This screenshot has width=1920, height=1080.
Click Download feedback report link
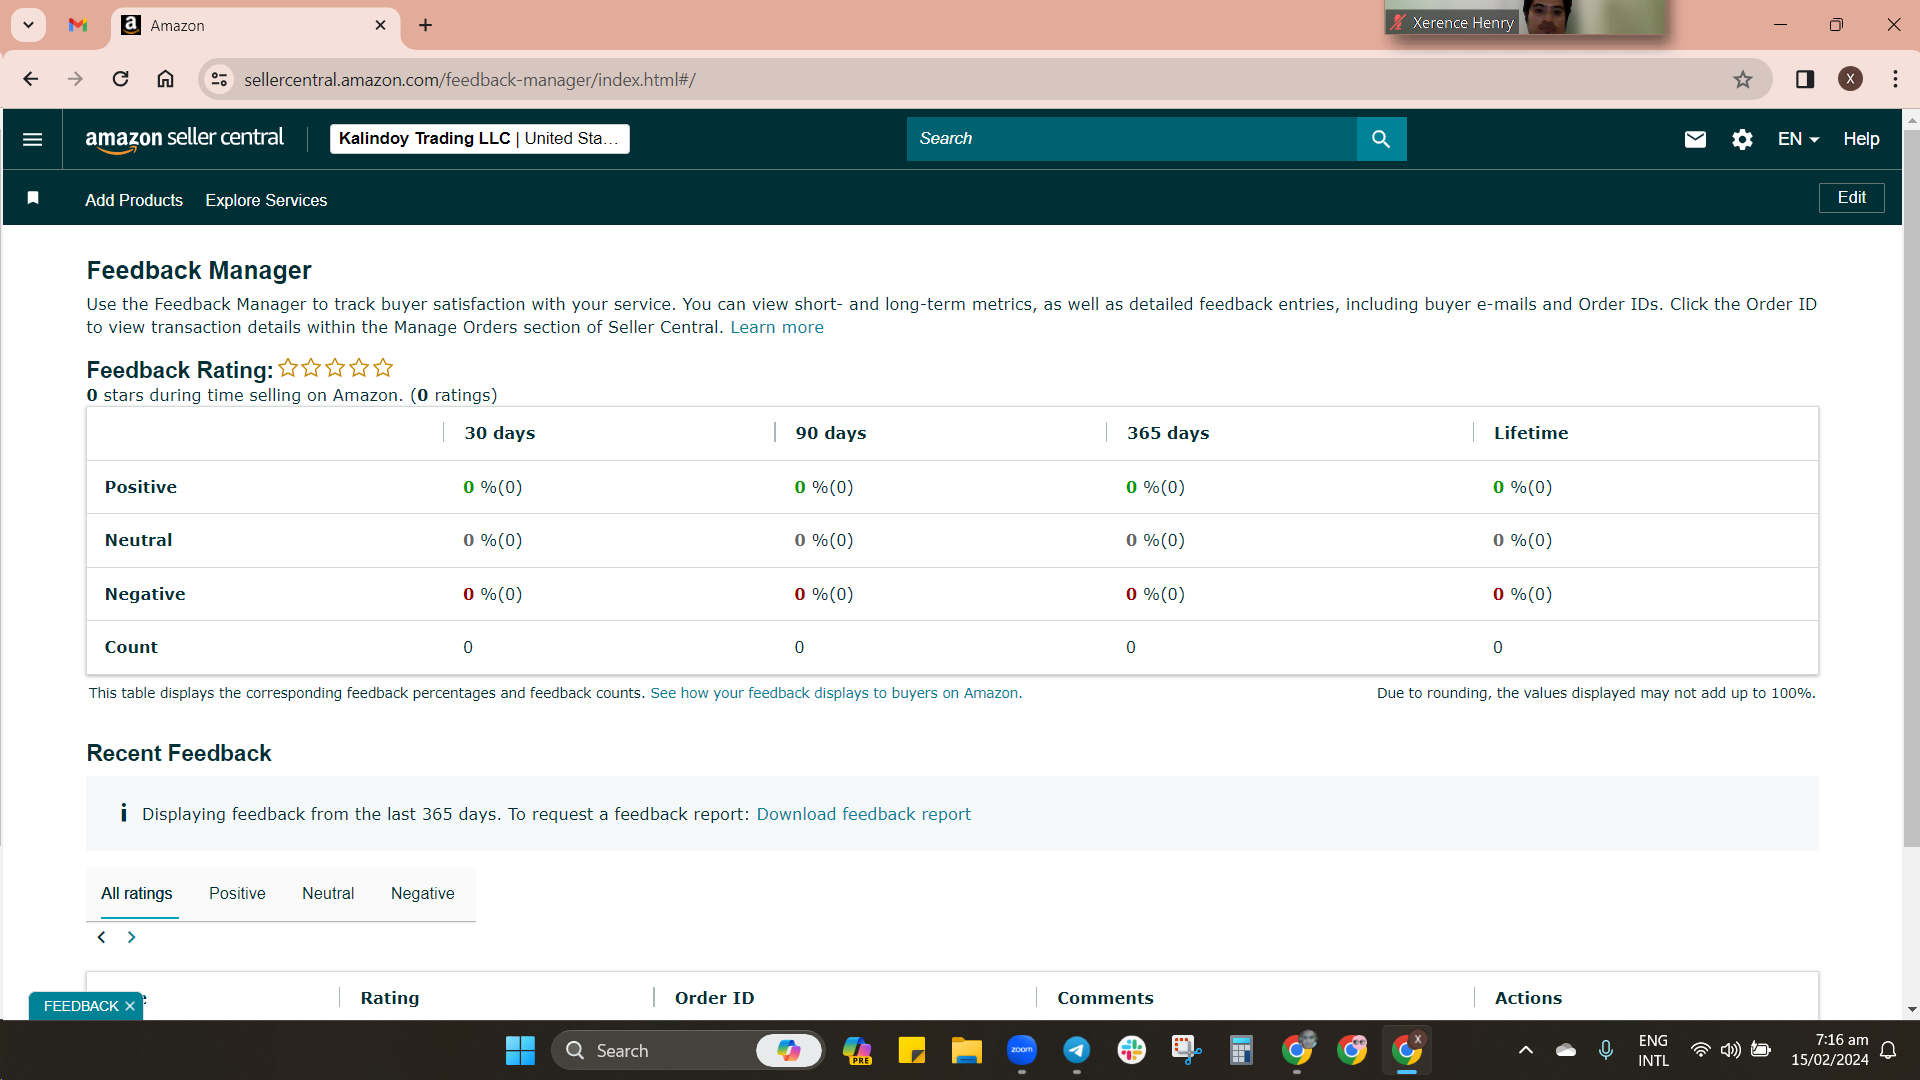[863, 814]
